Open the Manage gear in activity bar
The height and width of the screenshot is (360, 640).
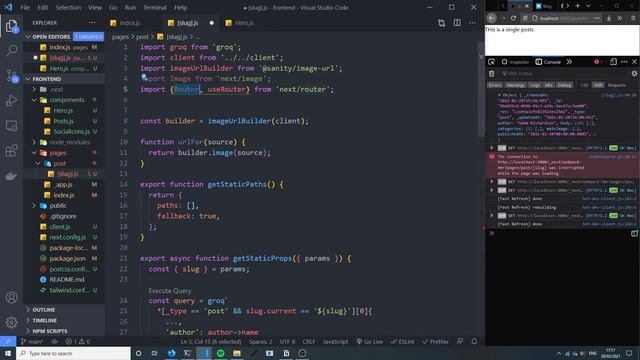pos(11,322)
